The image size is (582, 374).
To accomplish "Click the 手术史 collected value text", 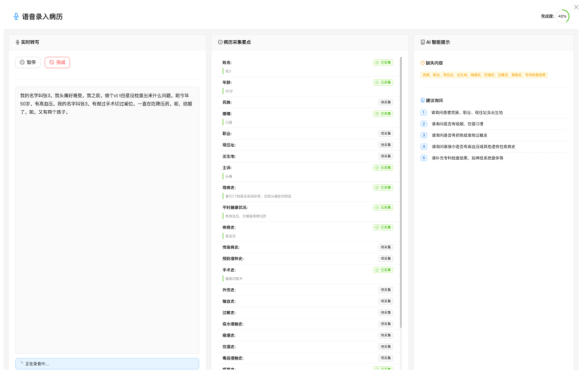I will click(x=234, y=279).
